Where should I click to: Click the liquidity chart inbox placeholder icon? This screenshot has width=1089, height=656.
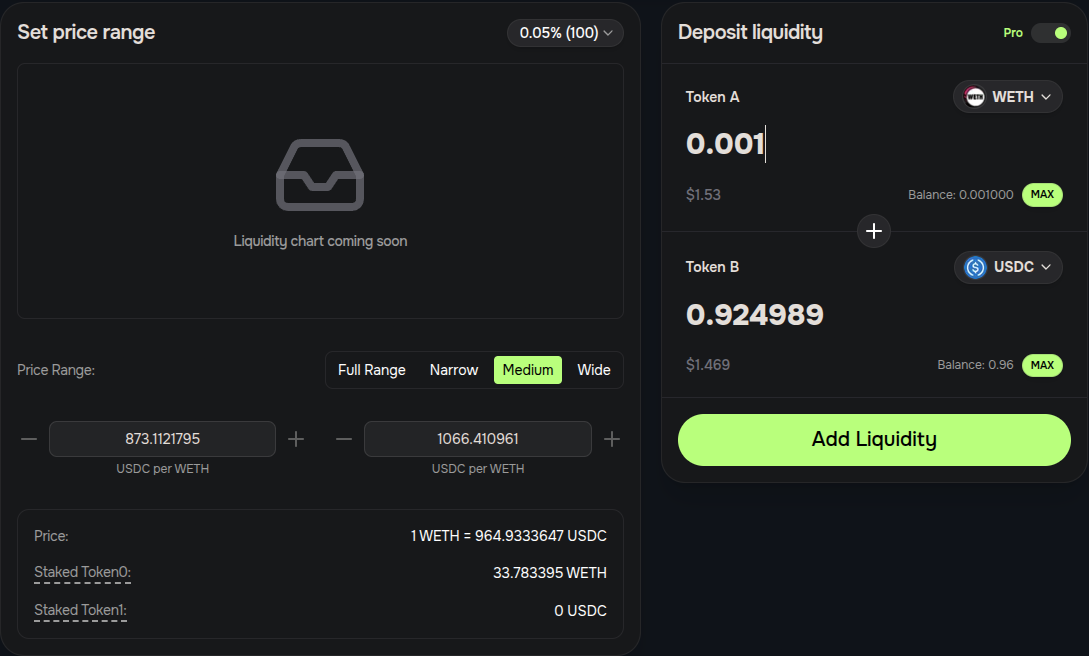click(x=320, y=175)
